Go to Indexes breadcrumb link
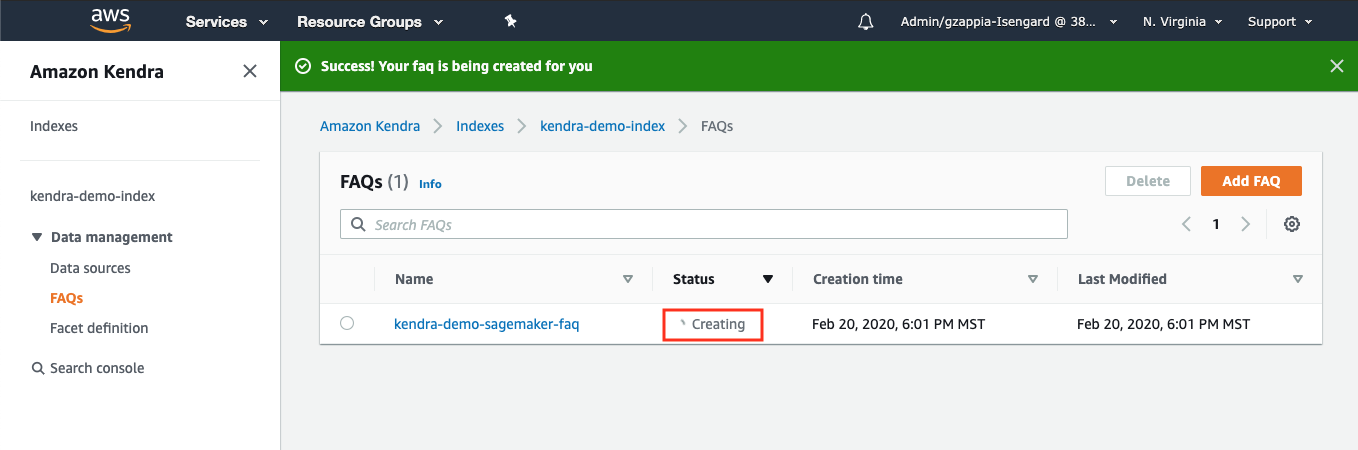Viewport: 1358px width, 450px height. (480, 126)
